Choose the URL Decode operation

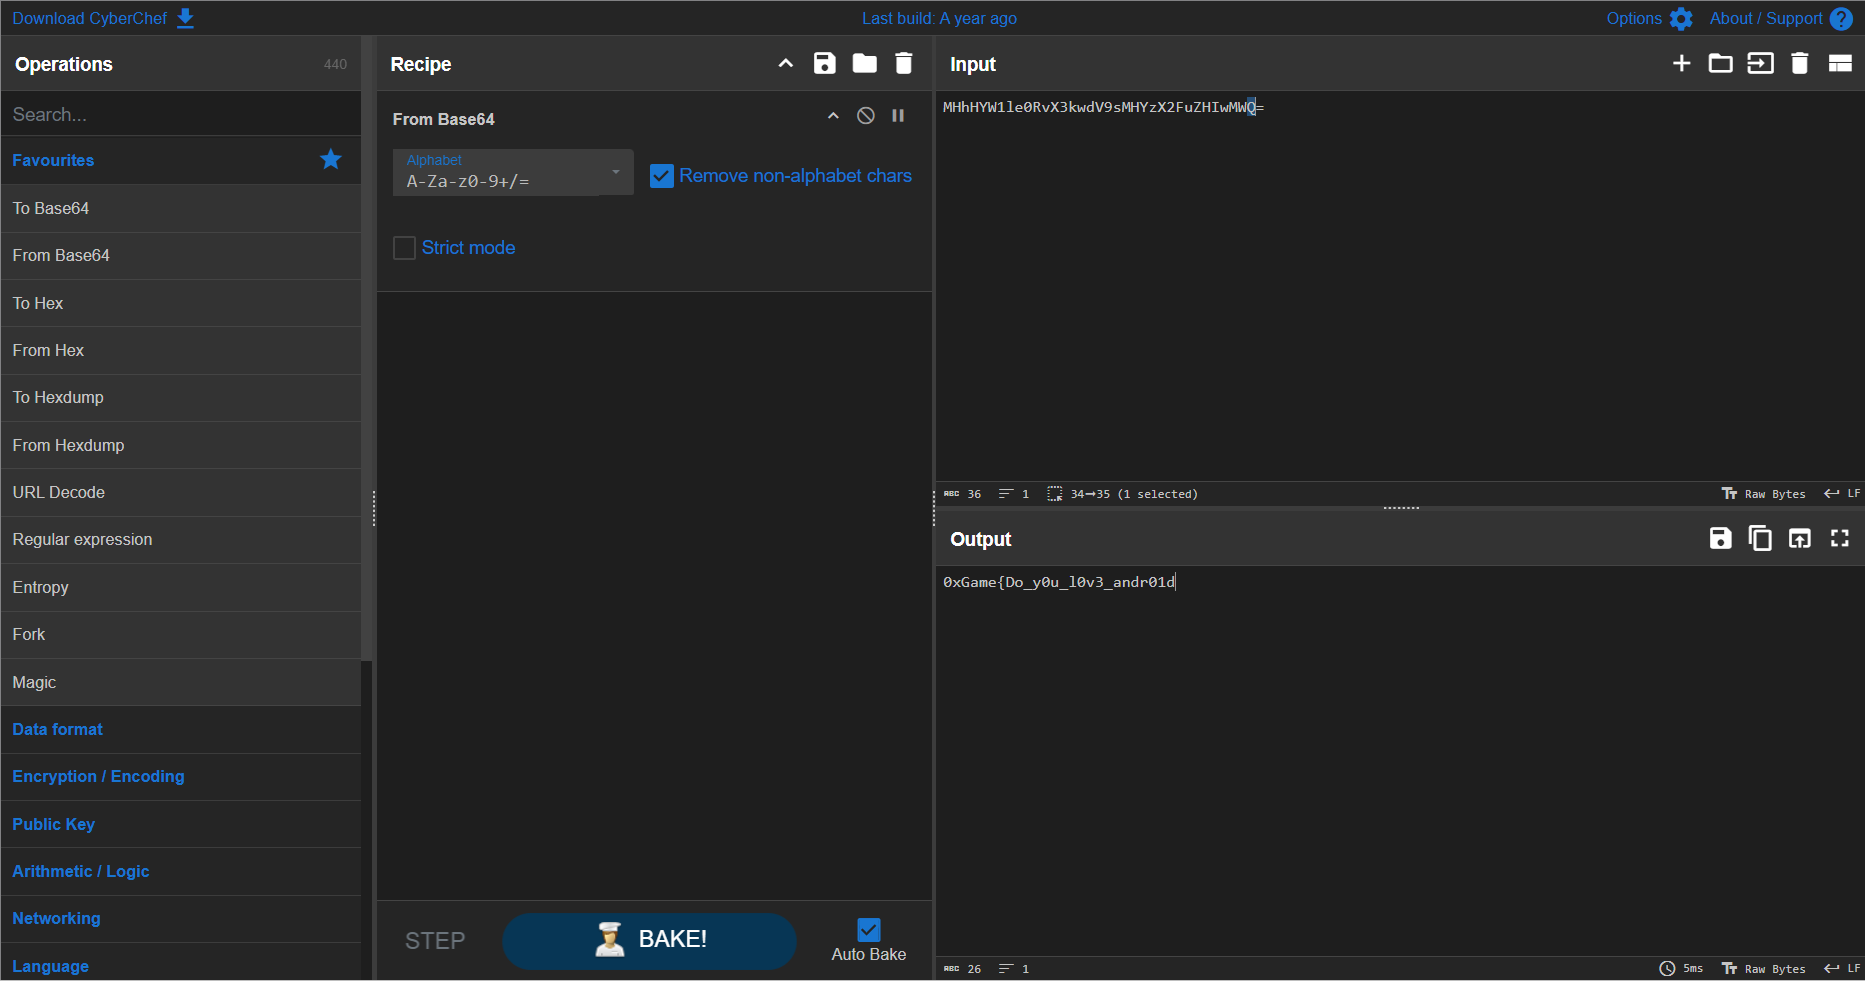(58, 493)
